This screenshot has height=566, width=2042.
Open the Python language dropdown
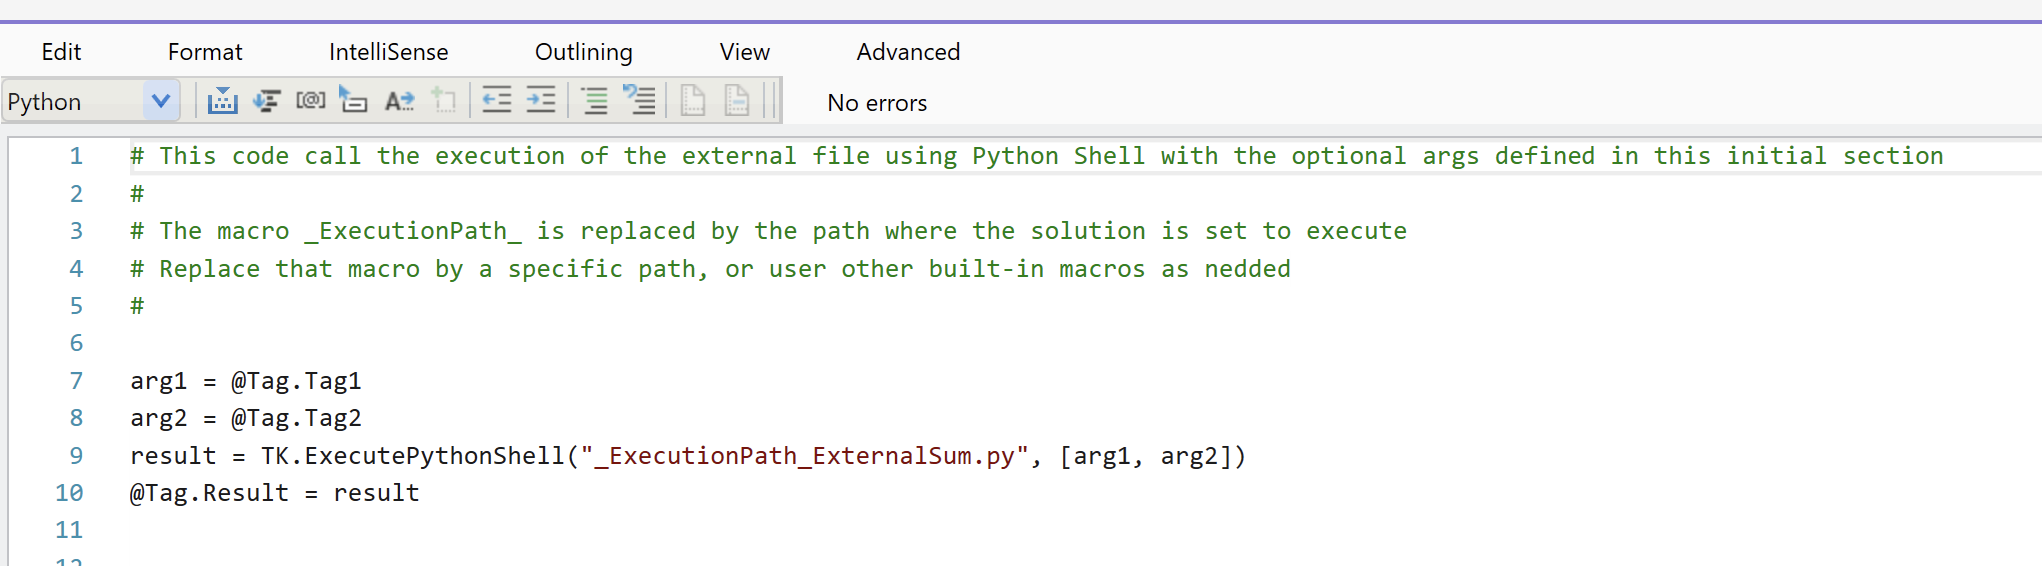[x=160, y=101]
